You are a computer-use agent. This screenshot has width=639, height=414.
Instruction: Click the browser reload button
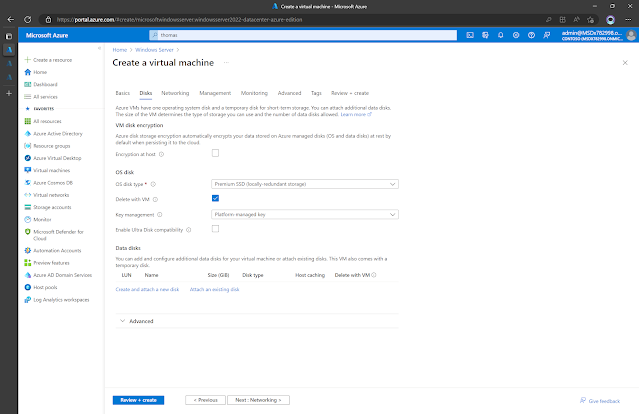click(27, 20)
